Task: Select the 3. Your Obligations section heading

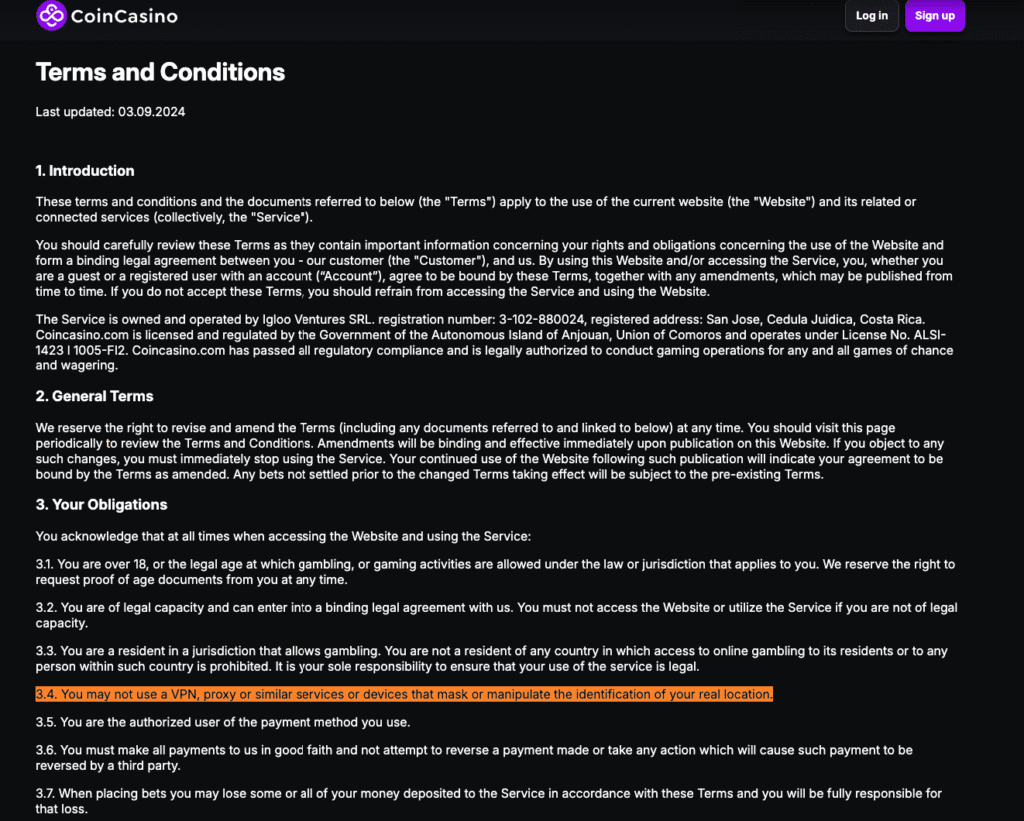Action: tap(101, 505)
